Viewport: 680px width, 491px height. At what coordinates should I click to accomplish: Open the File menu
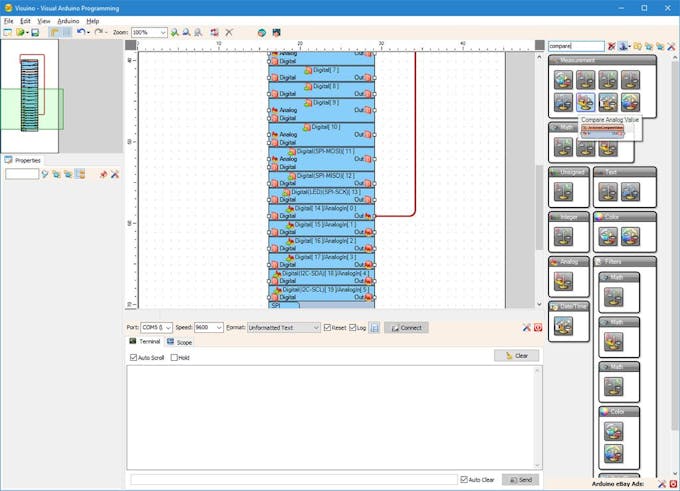[x=8, y=21]
